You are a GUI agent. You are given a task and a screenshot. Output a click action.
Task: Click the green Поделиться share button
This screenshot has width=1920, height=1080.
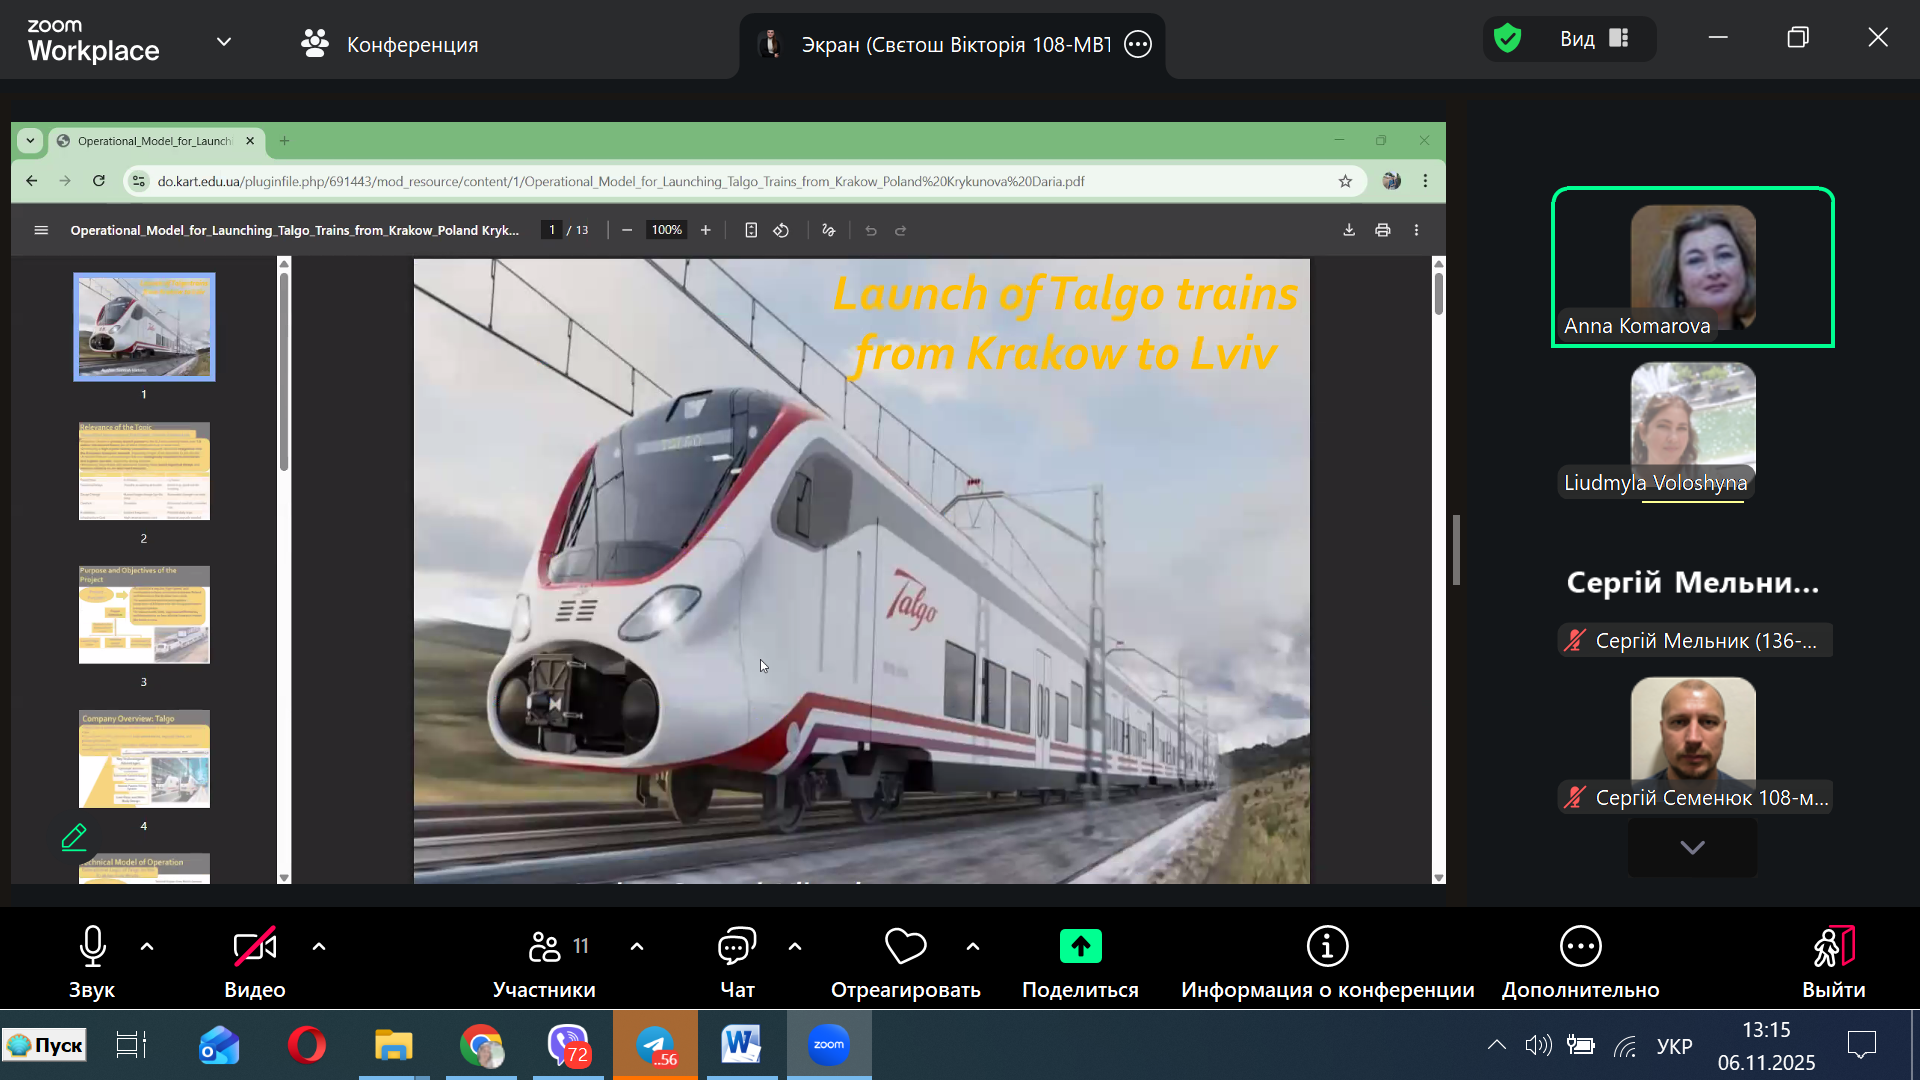tap(1080, 947)
